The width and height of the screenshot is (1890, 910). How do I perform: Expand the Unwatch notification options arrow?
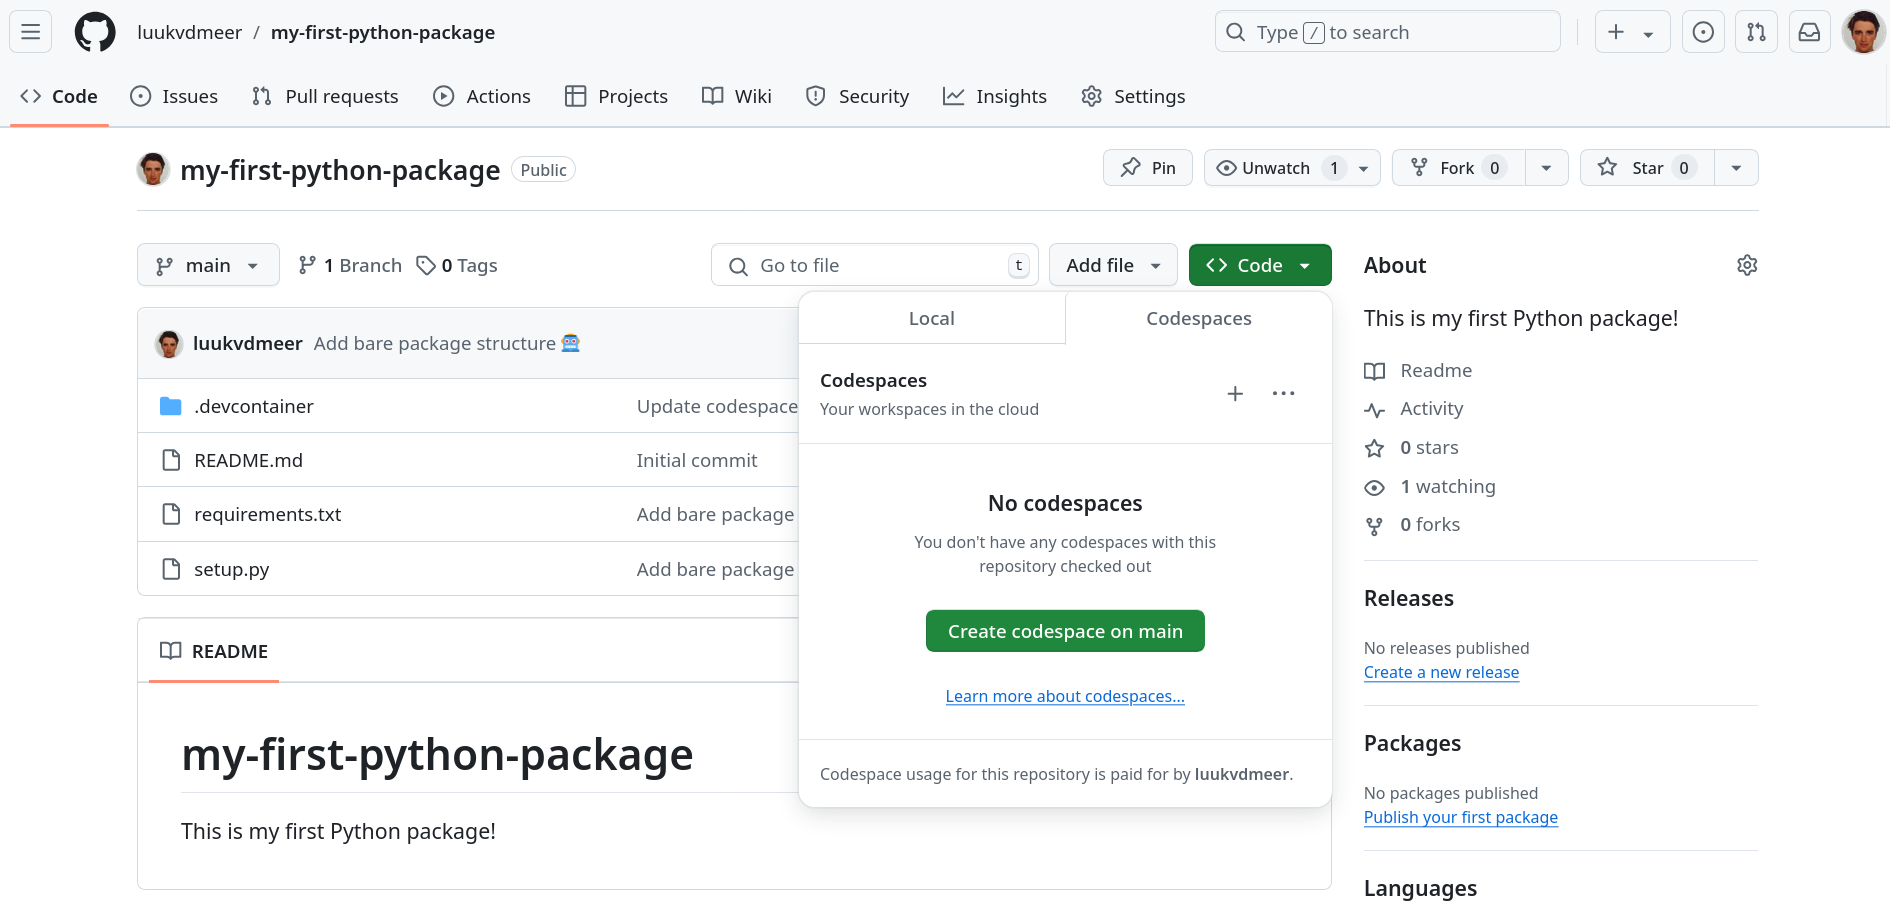pos(1364,168)
